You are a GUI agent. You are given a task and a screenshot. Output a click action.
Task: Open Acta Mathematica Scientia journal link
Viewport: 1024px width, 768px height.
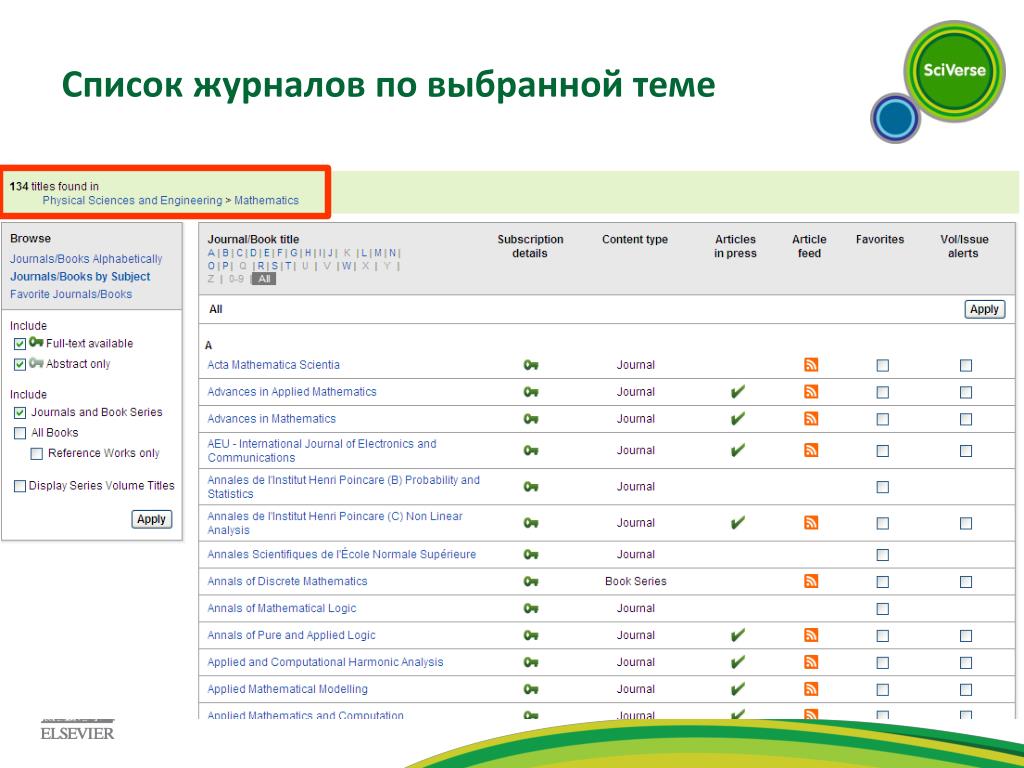(x=274, y=365)
